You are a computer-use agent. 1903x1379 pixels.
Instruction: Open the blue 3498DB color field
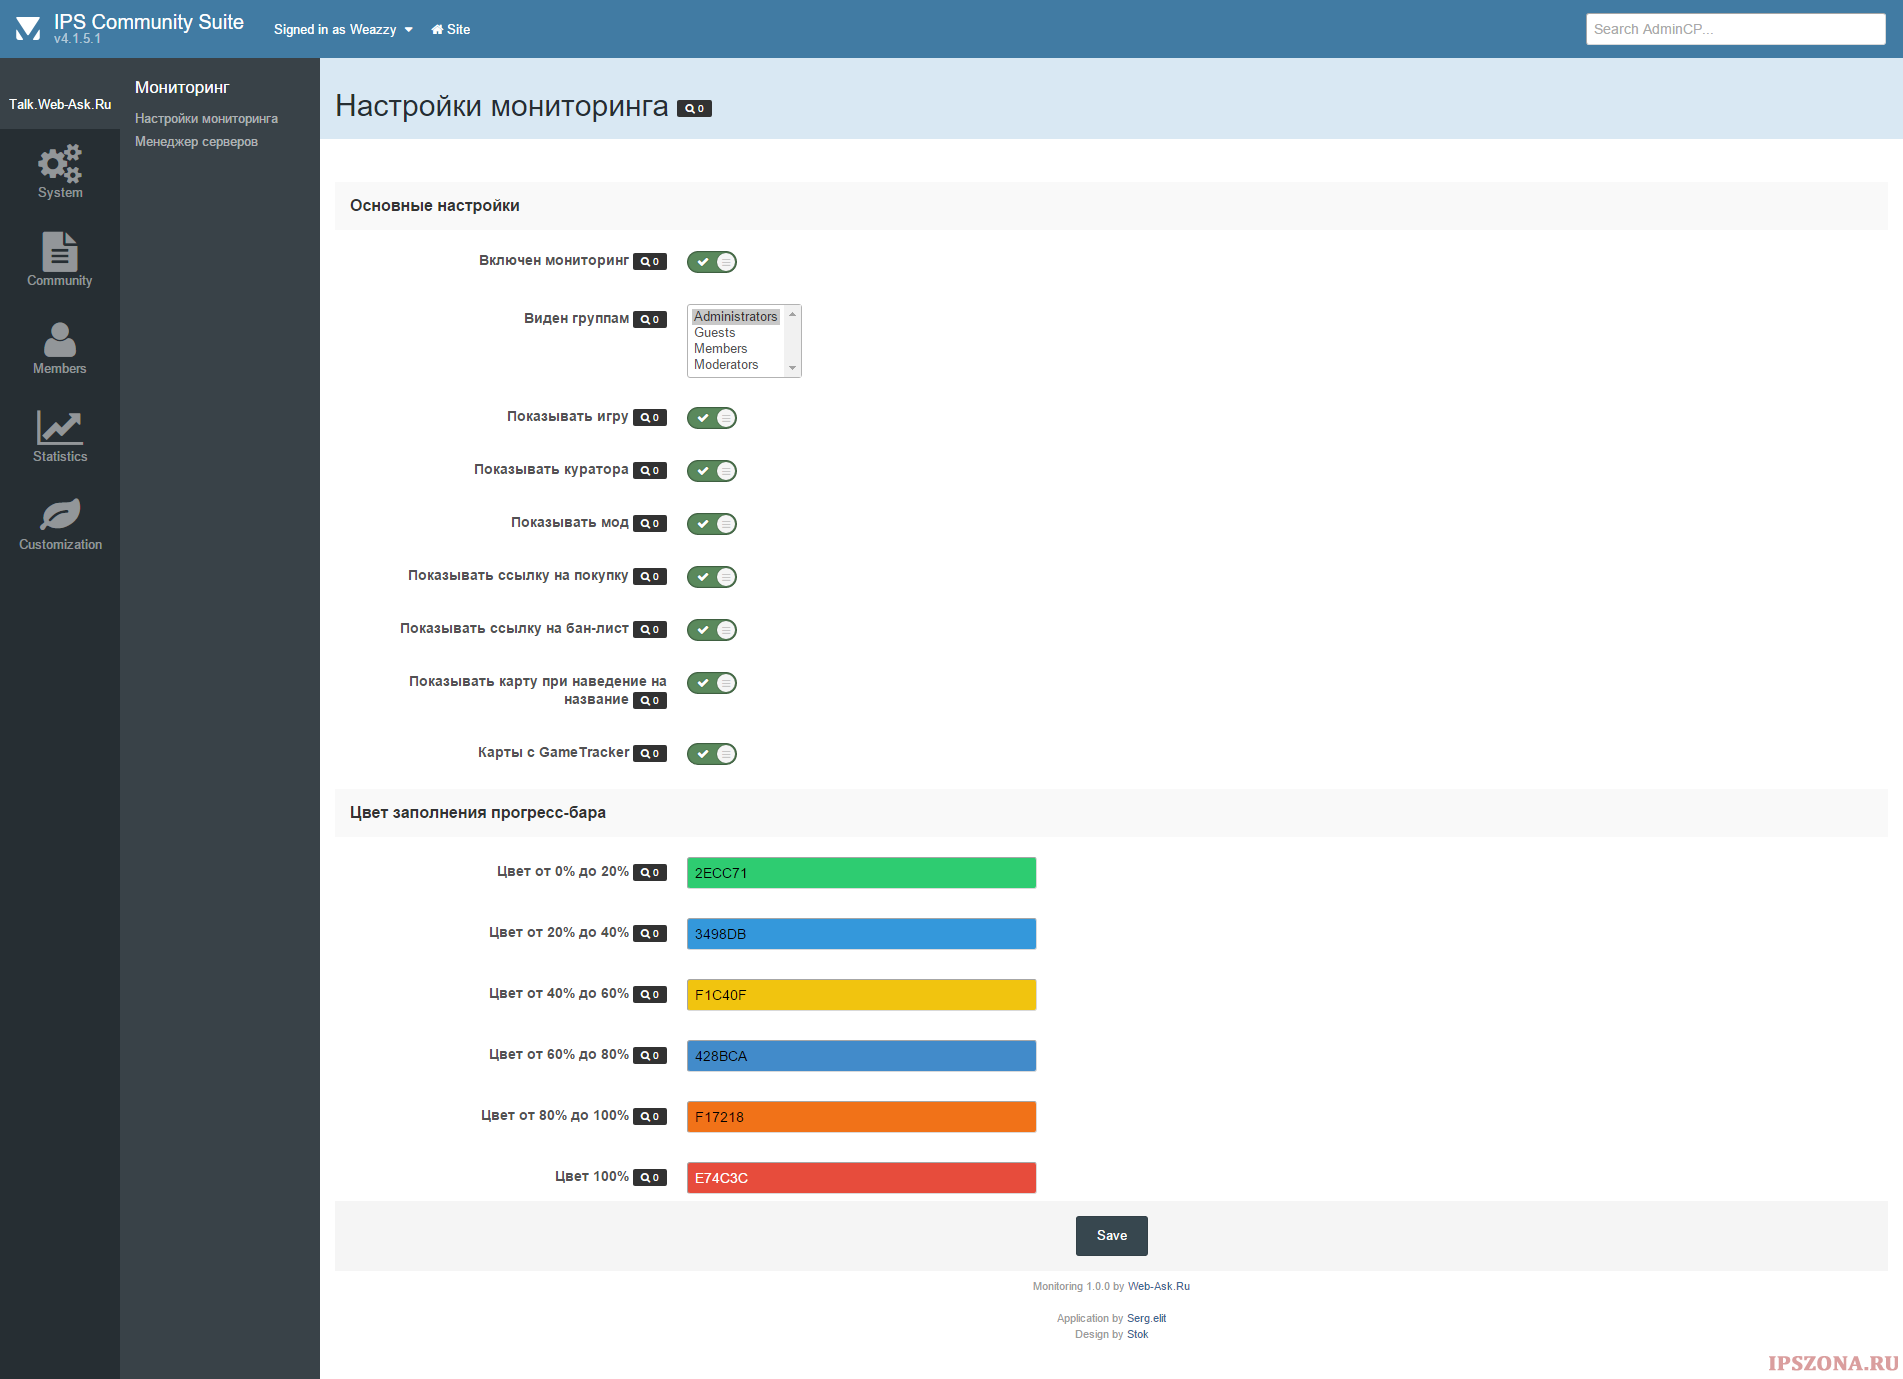862,934
